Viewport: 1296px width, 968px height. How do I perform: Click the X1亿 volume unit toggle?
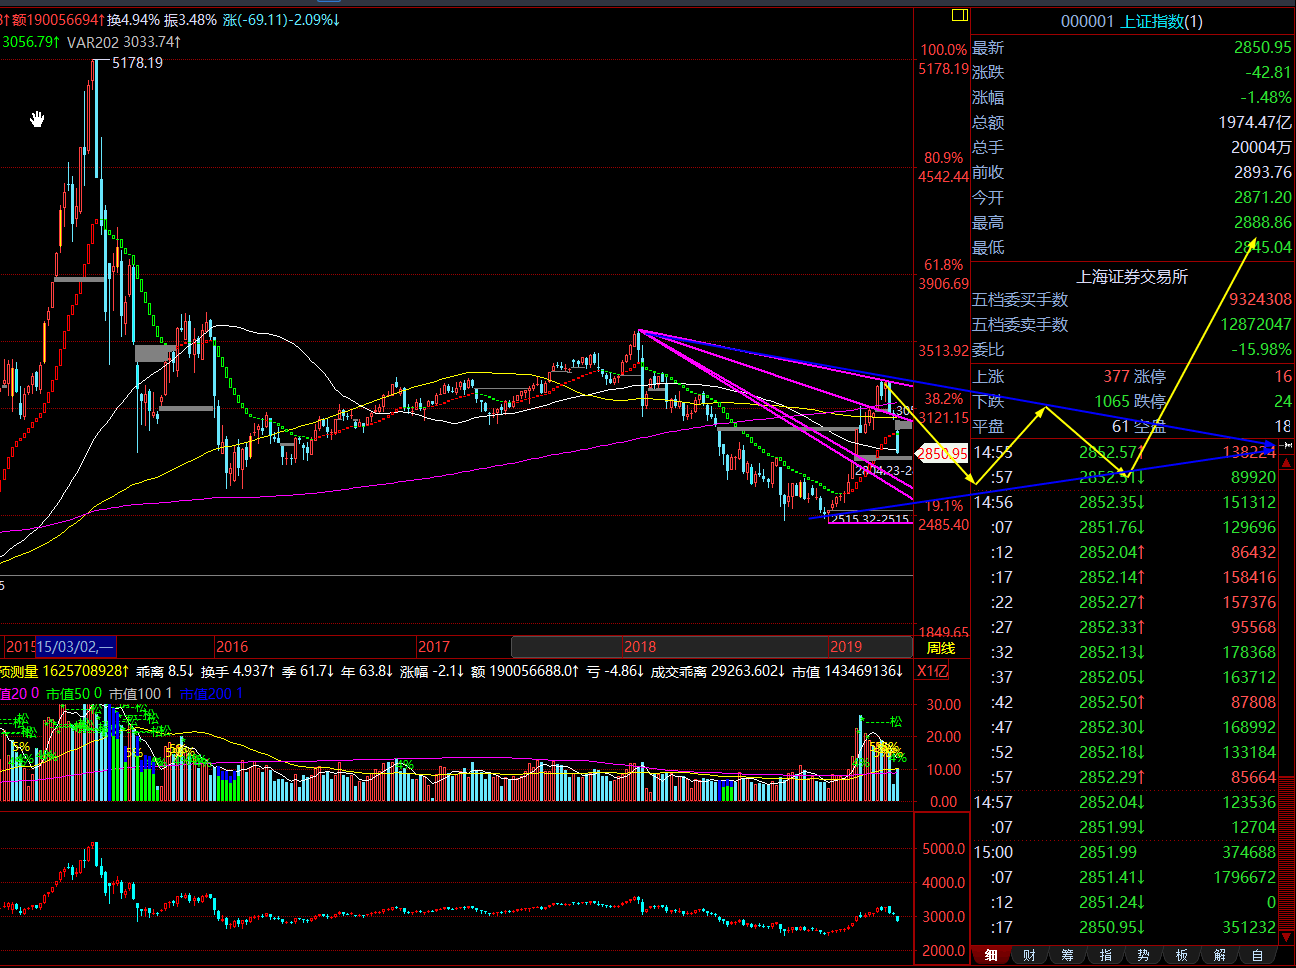click(x=932, y=671)
